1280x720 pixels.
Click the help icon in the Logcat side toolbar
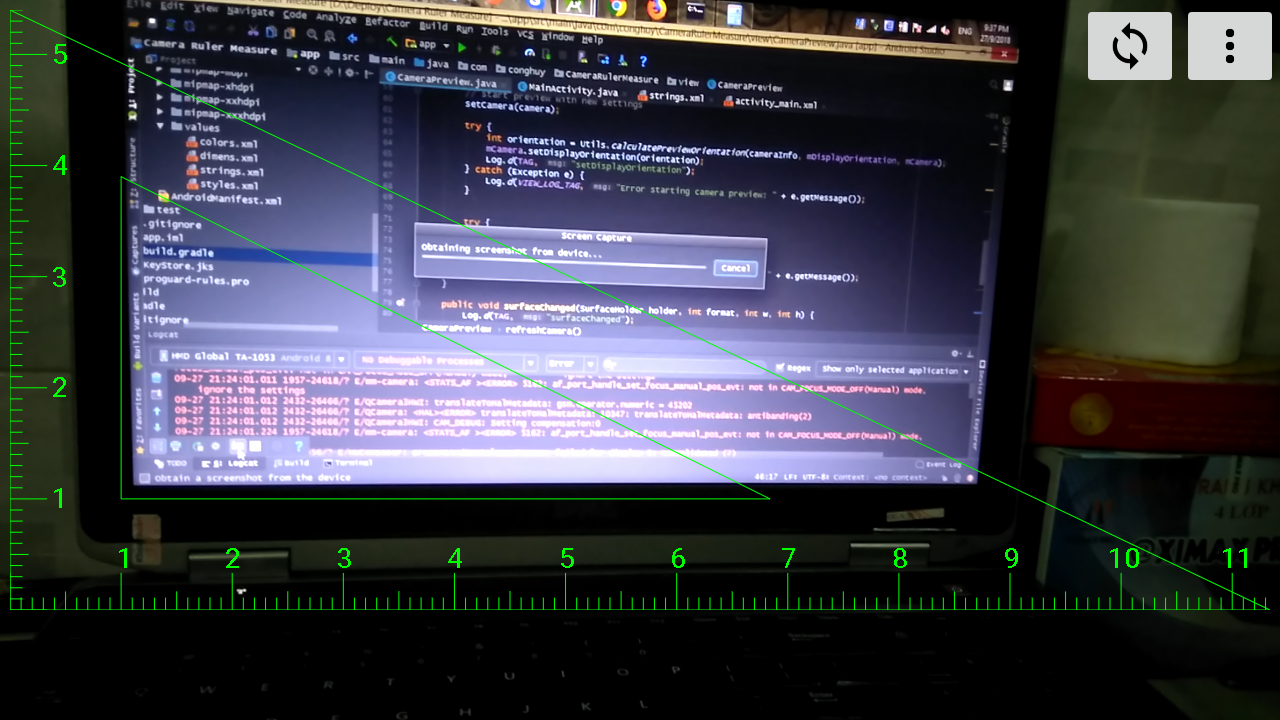pyautogui.click(x=298, y=446)
